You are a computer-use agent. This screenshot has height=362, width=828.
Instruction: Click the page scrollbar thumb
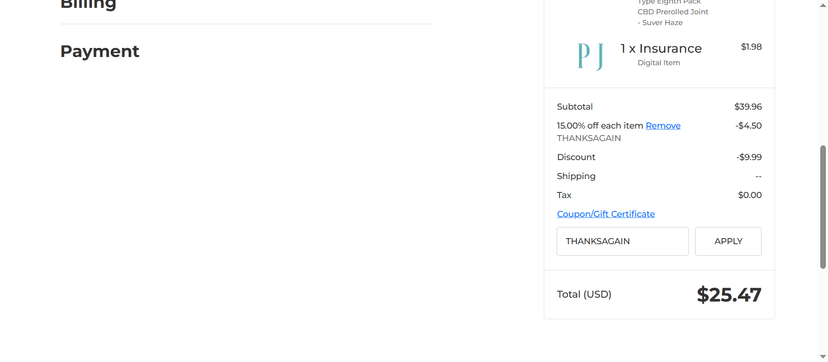coord(823,206)
